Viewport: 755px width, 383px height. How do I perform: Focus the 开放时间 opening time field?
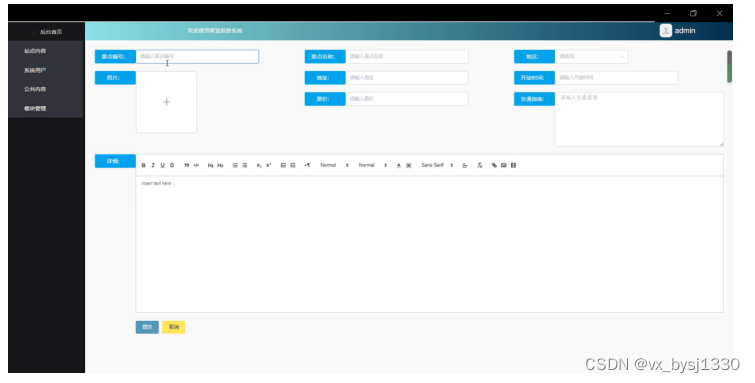616,78
